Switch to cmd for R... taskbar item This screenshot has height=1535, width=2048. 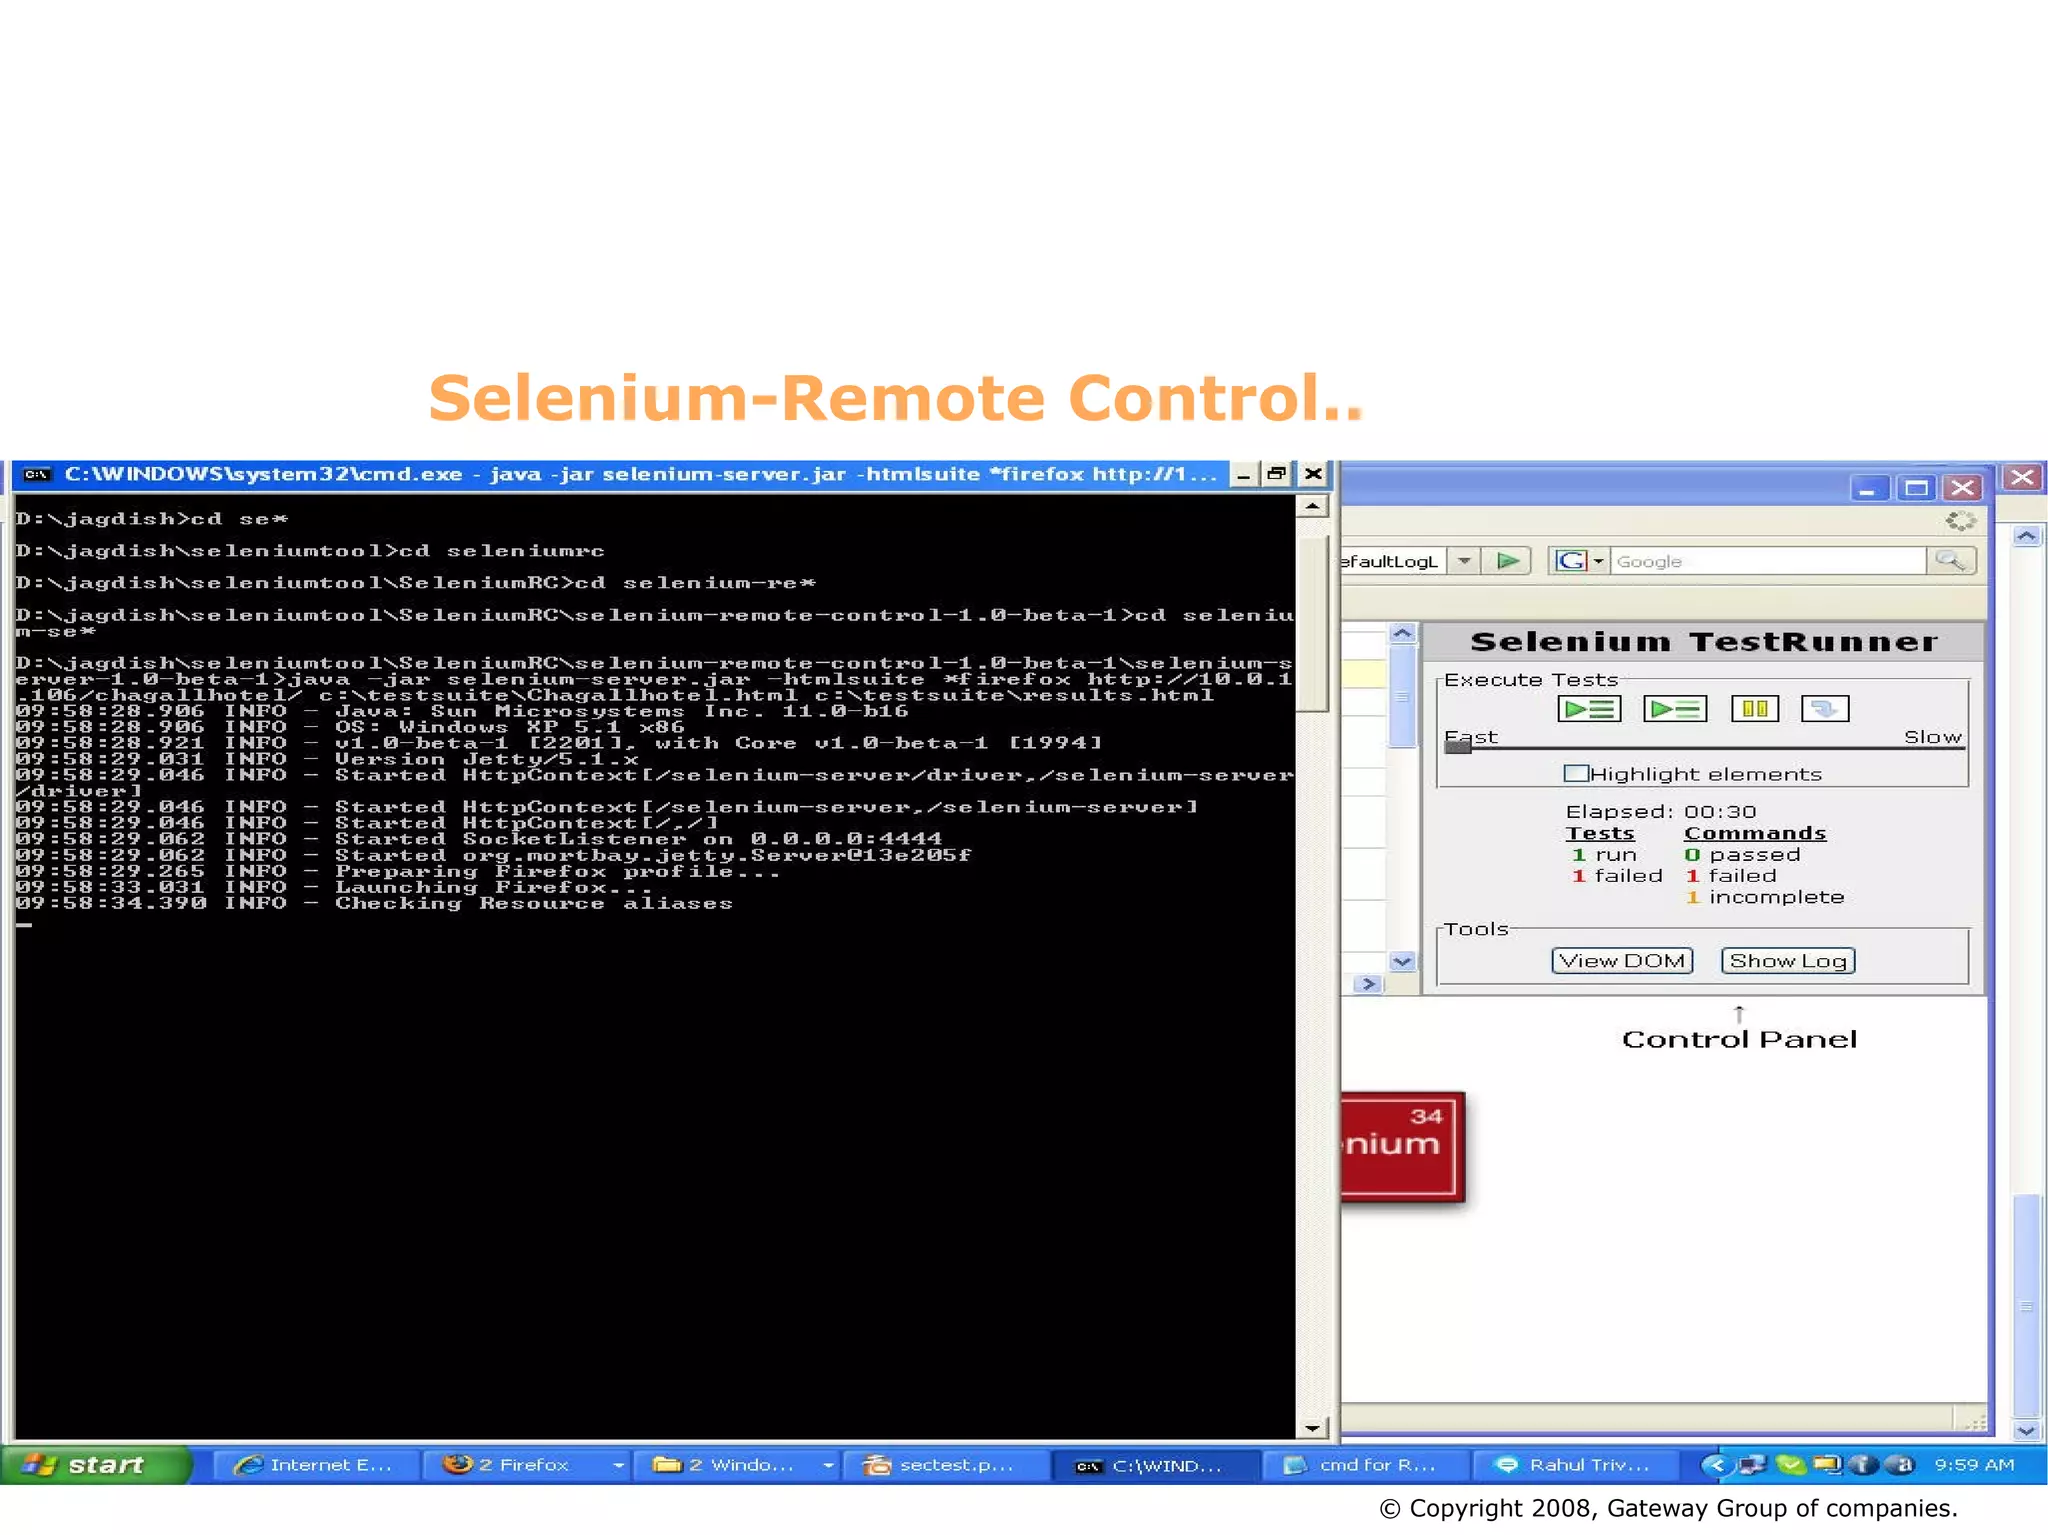(1365, 1465)
